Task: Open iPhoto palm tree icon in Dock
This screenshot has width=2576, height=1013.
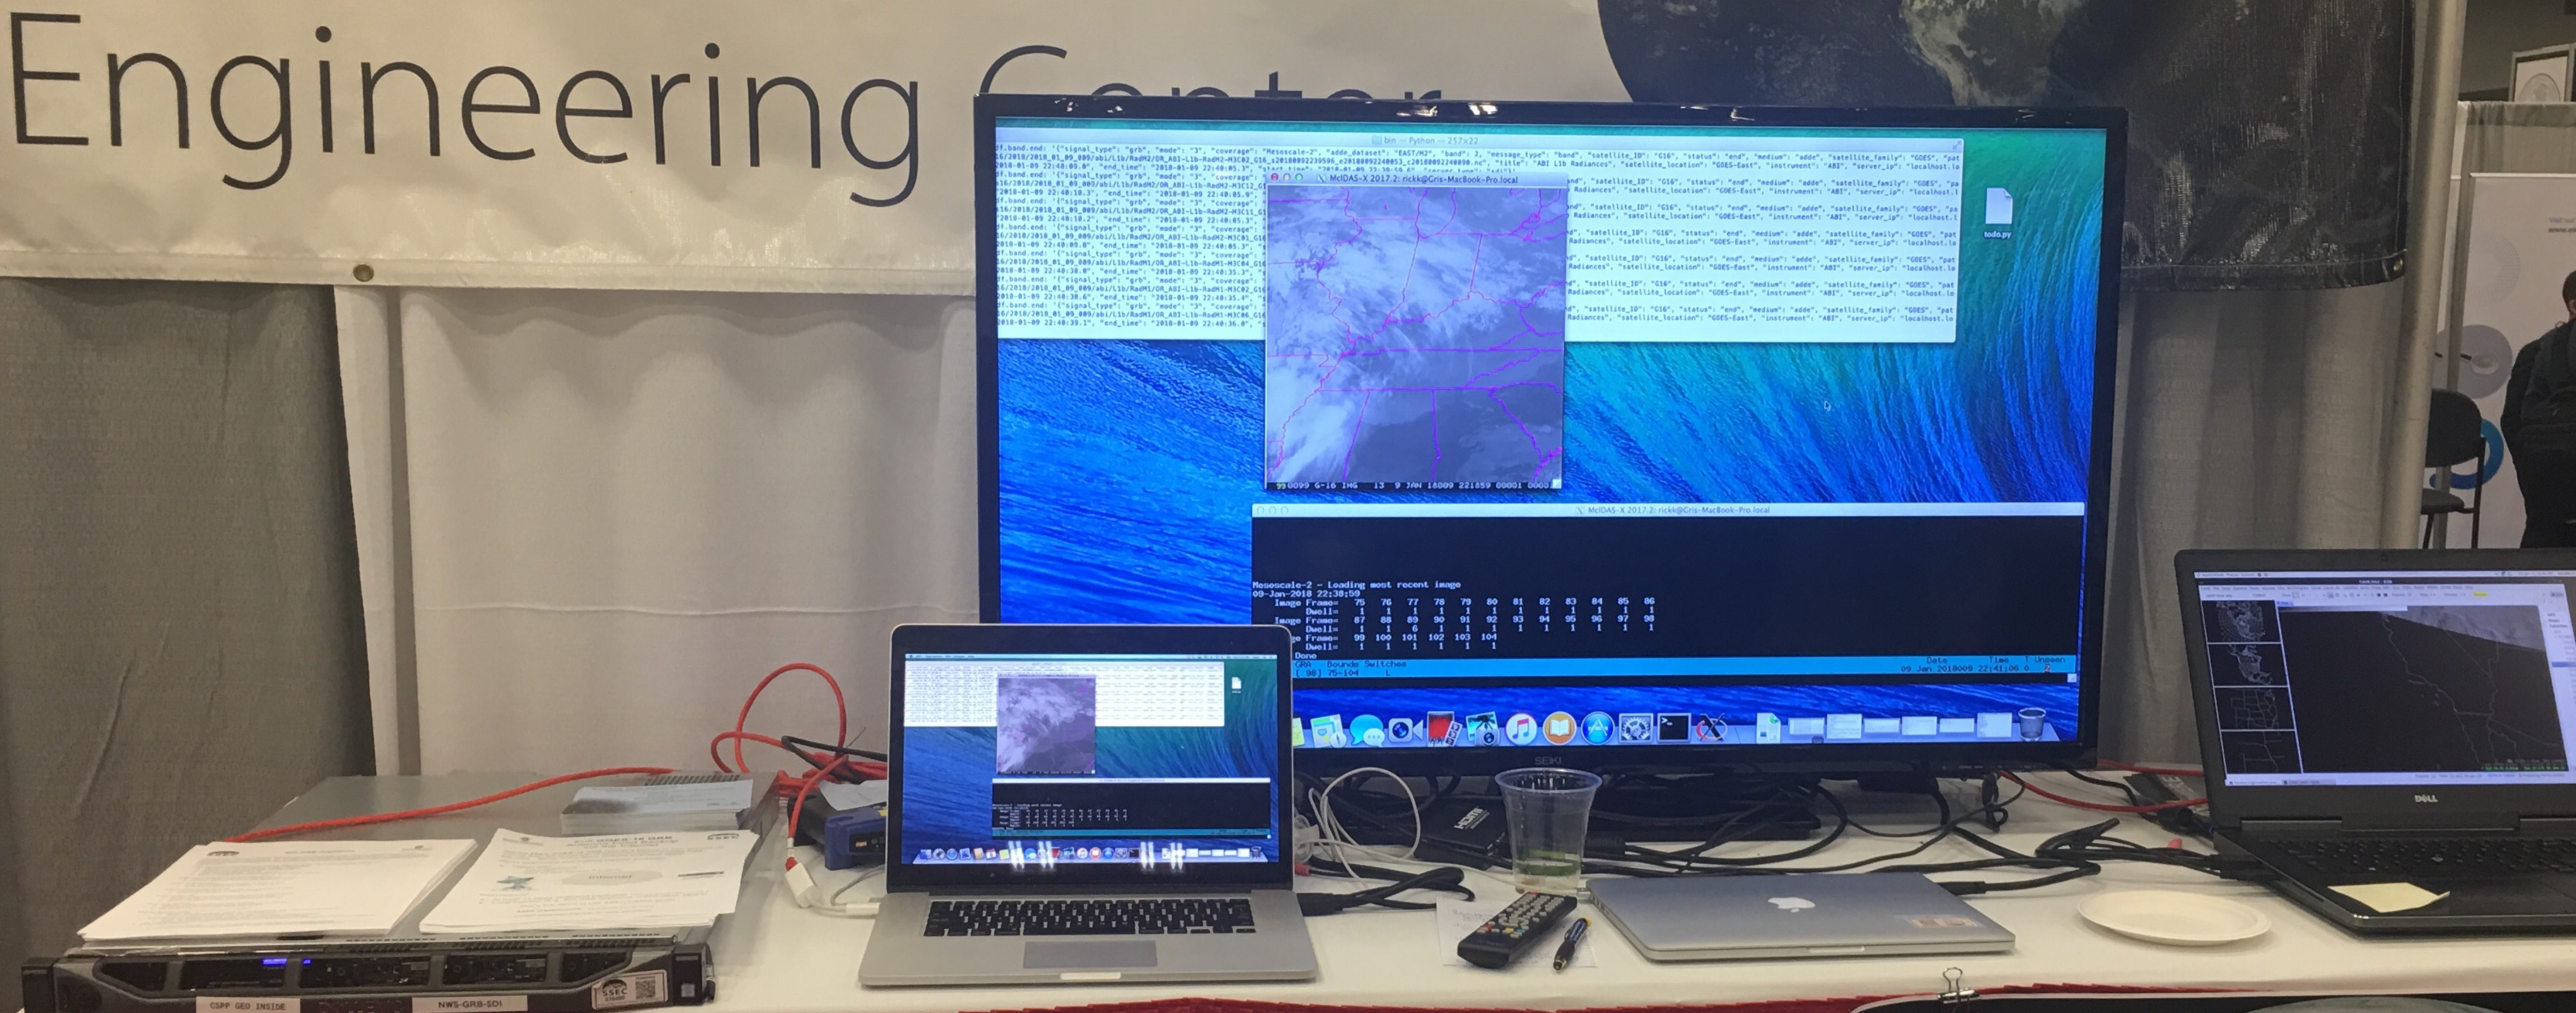Action: tap(1482, 730)
